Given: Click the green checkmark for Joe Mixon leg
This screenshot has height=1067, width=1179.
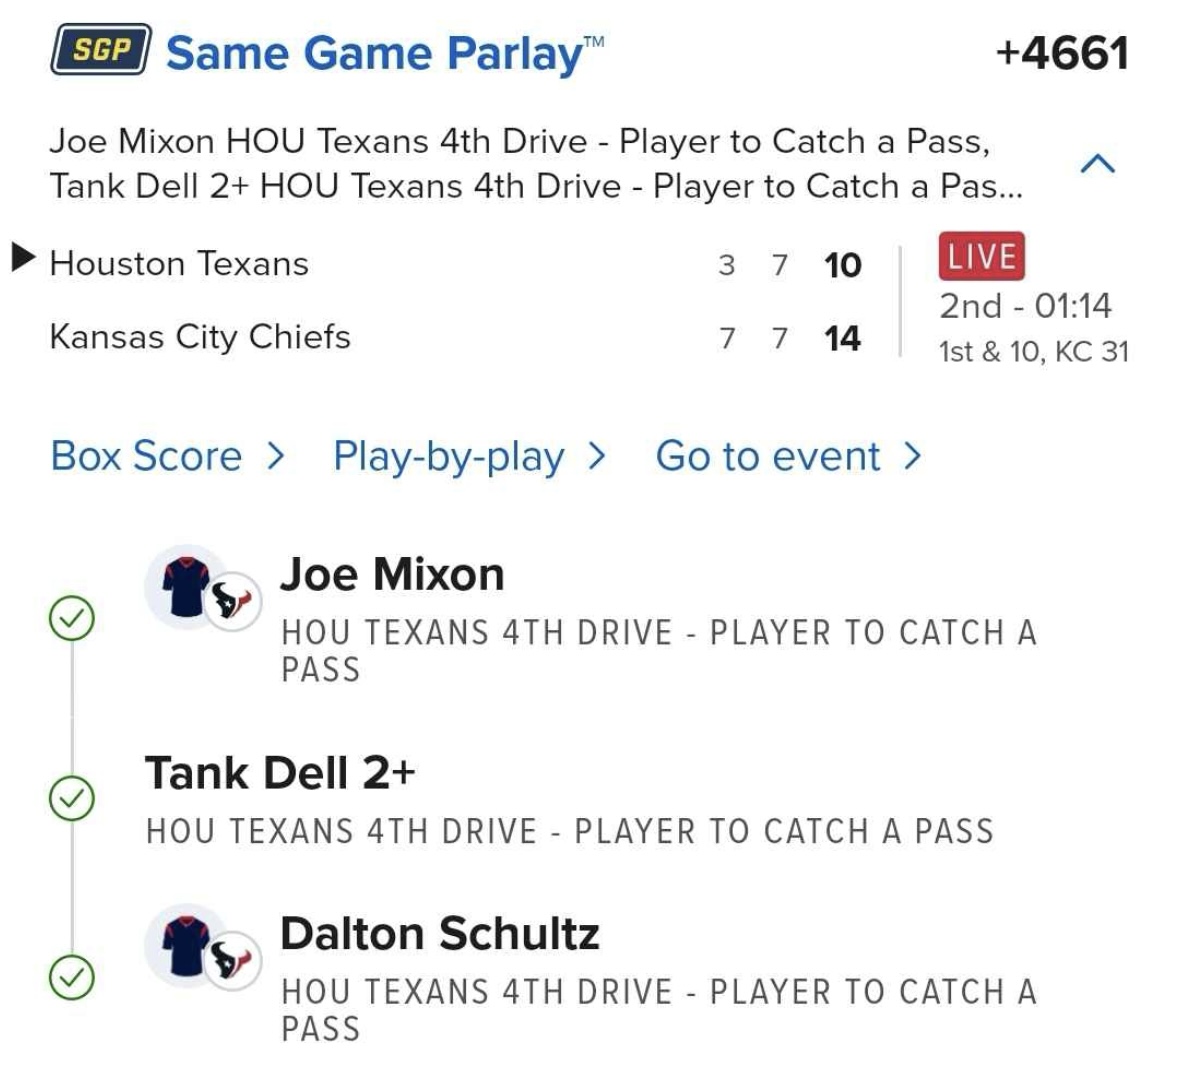Looking at the screenshot, I should coord(72,620).
